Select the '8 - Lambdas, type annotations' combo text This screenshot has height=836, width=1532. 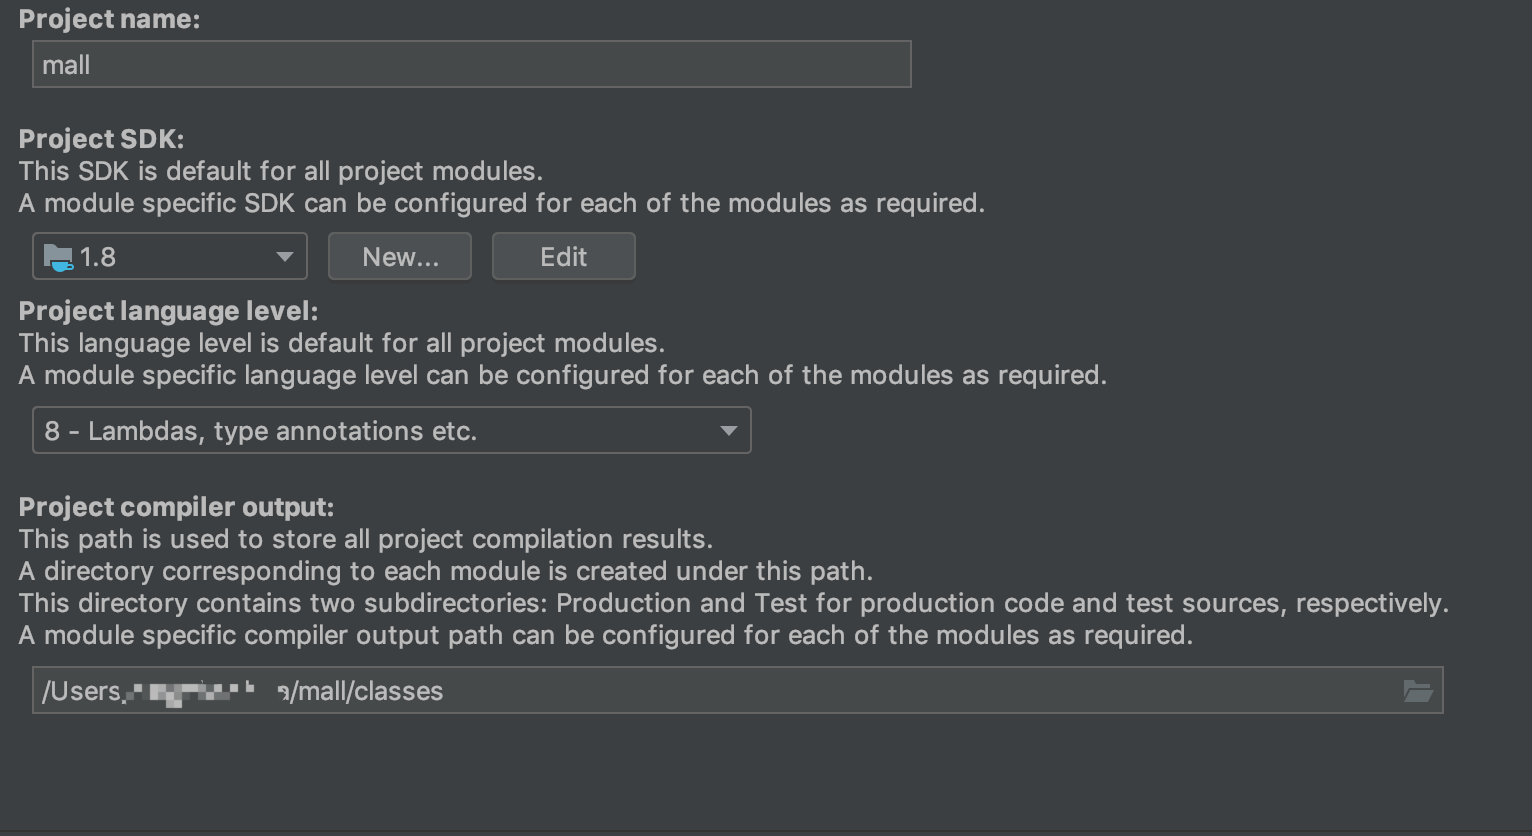click(x=261, y=431)
